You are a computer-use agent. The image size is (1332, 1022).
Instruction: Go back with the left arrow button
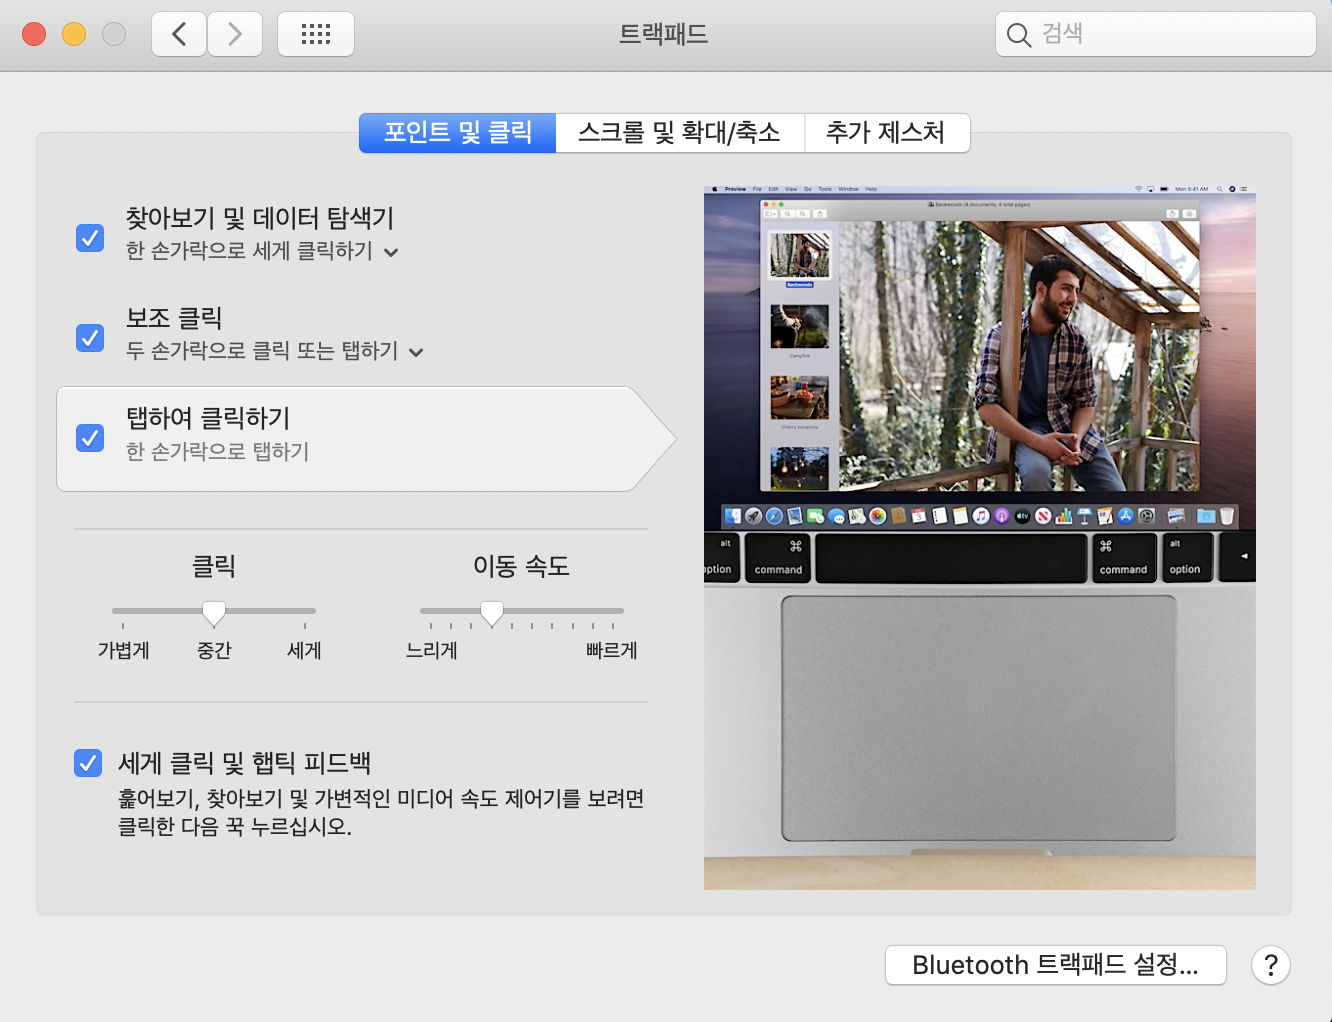tap(179, 34)
